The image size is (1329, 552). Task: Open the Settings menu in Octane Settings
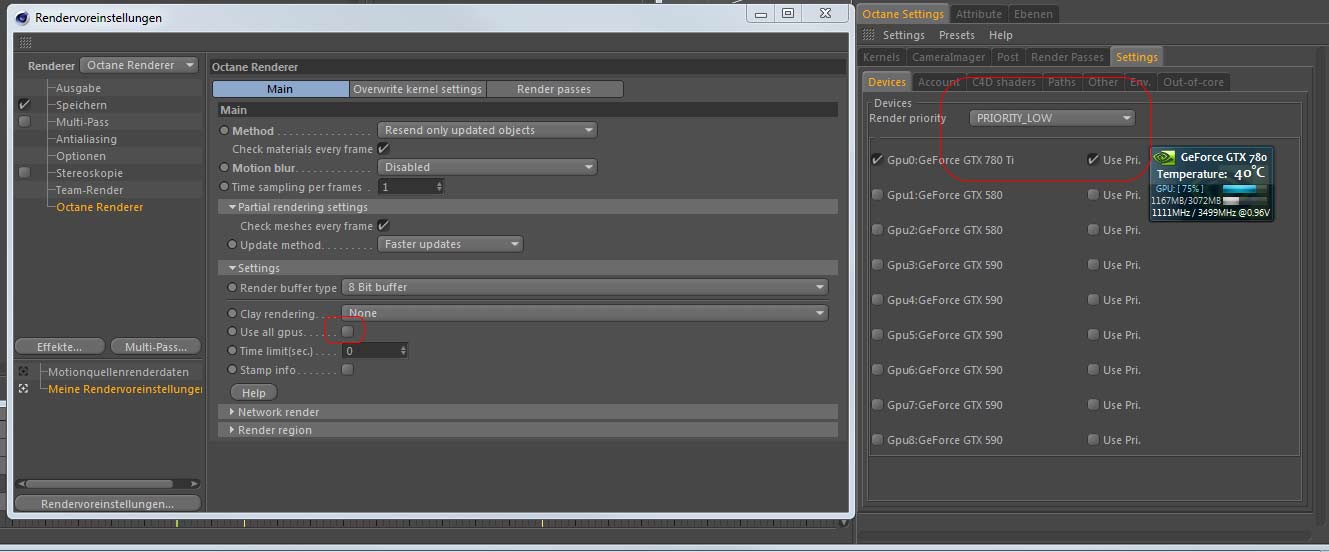point(904,35)
